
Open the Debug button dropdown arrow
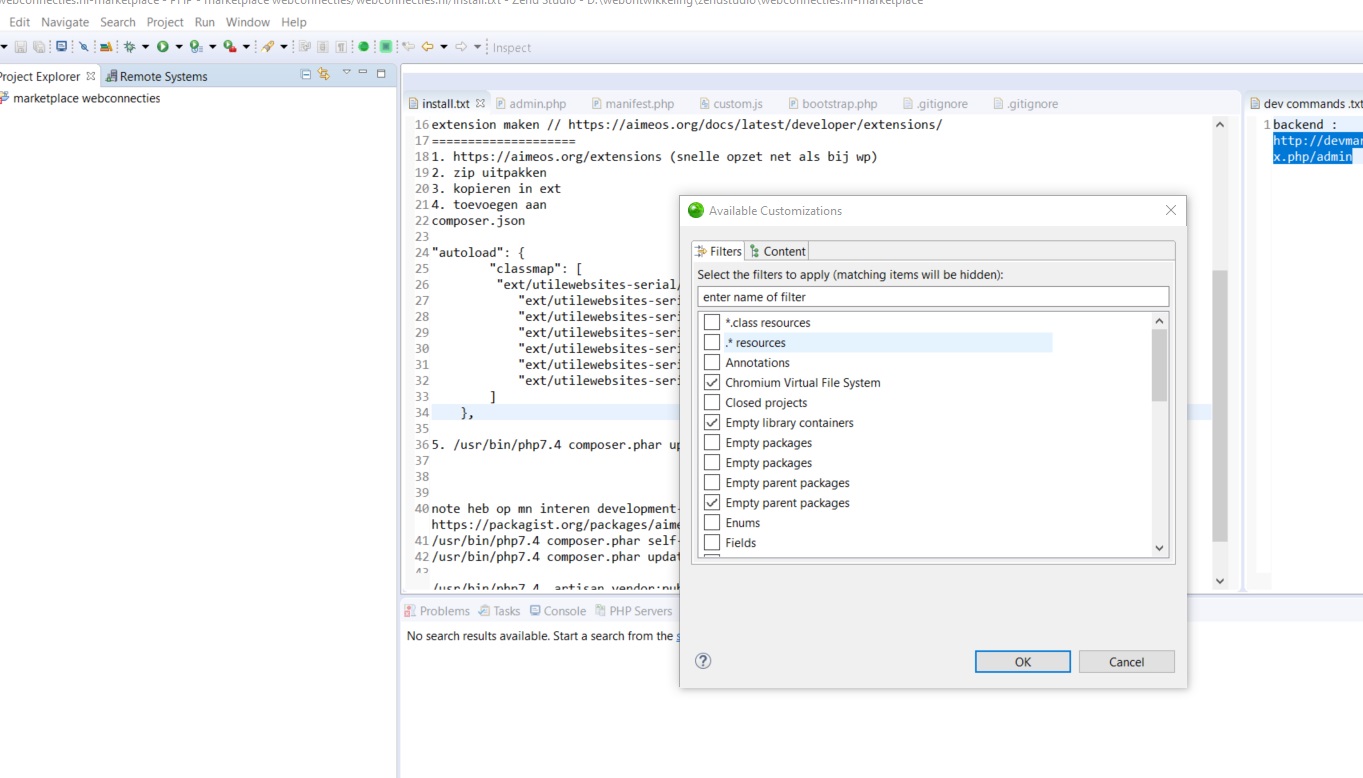pos(145,47)
